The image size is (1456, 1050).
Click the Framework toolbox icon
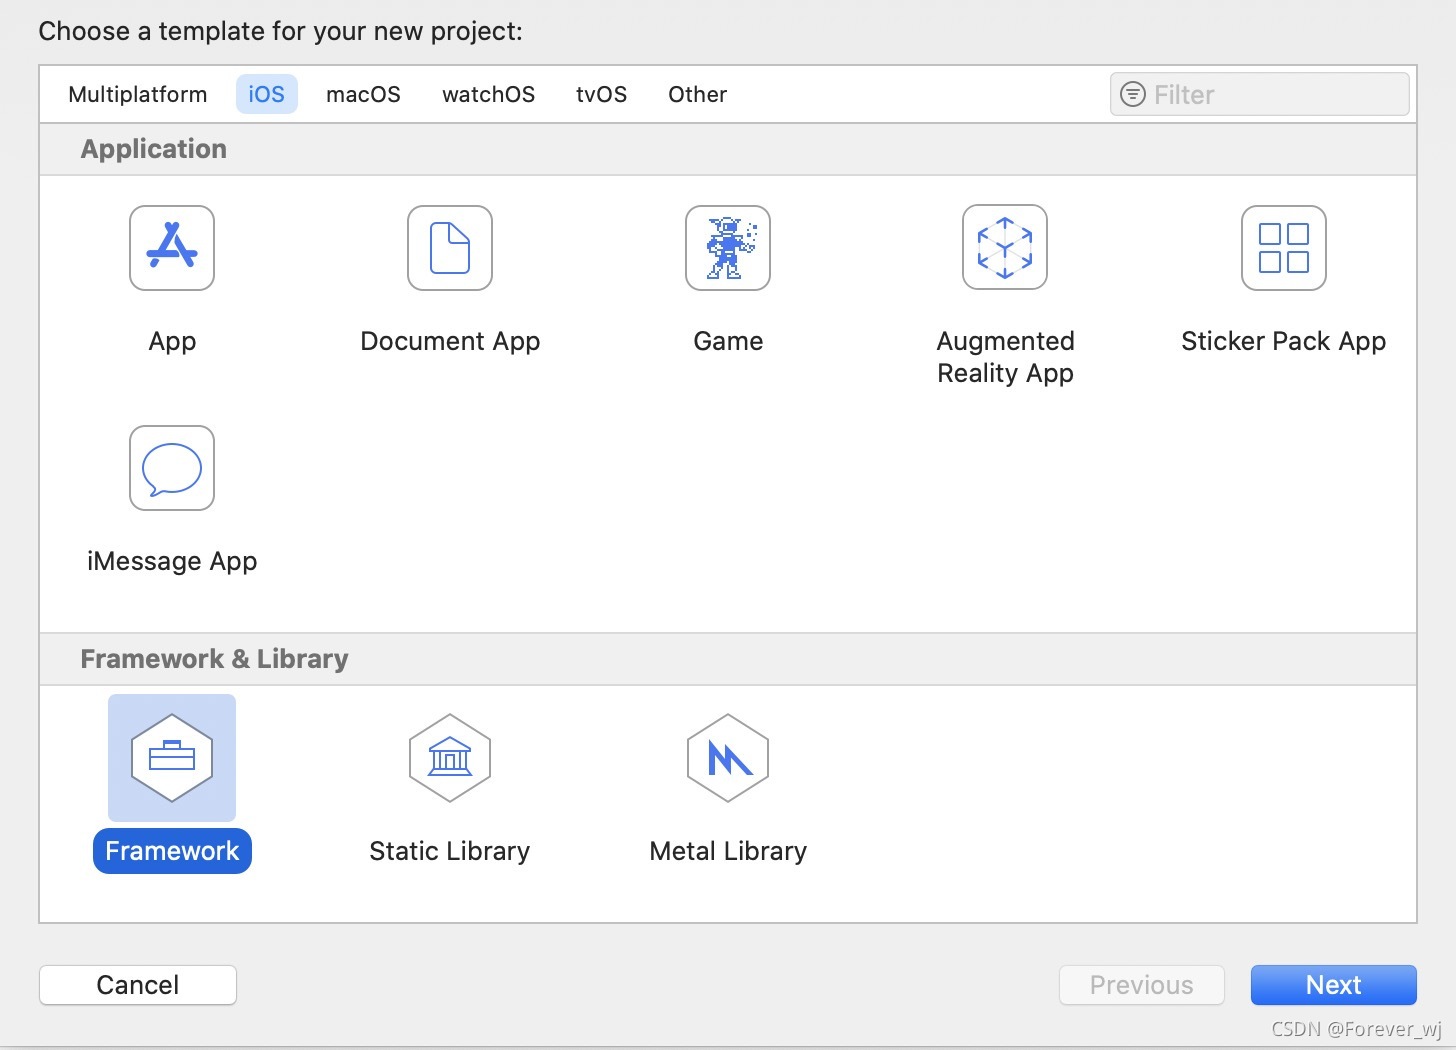[172, 758]
